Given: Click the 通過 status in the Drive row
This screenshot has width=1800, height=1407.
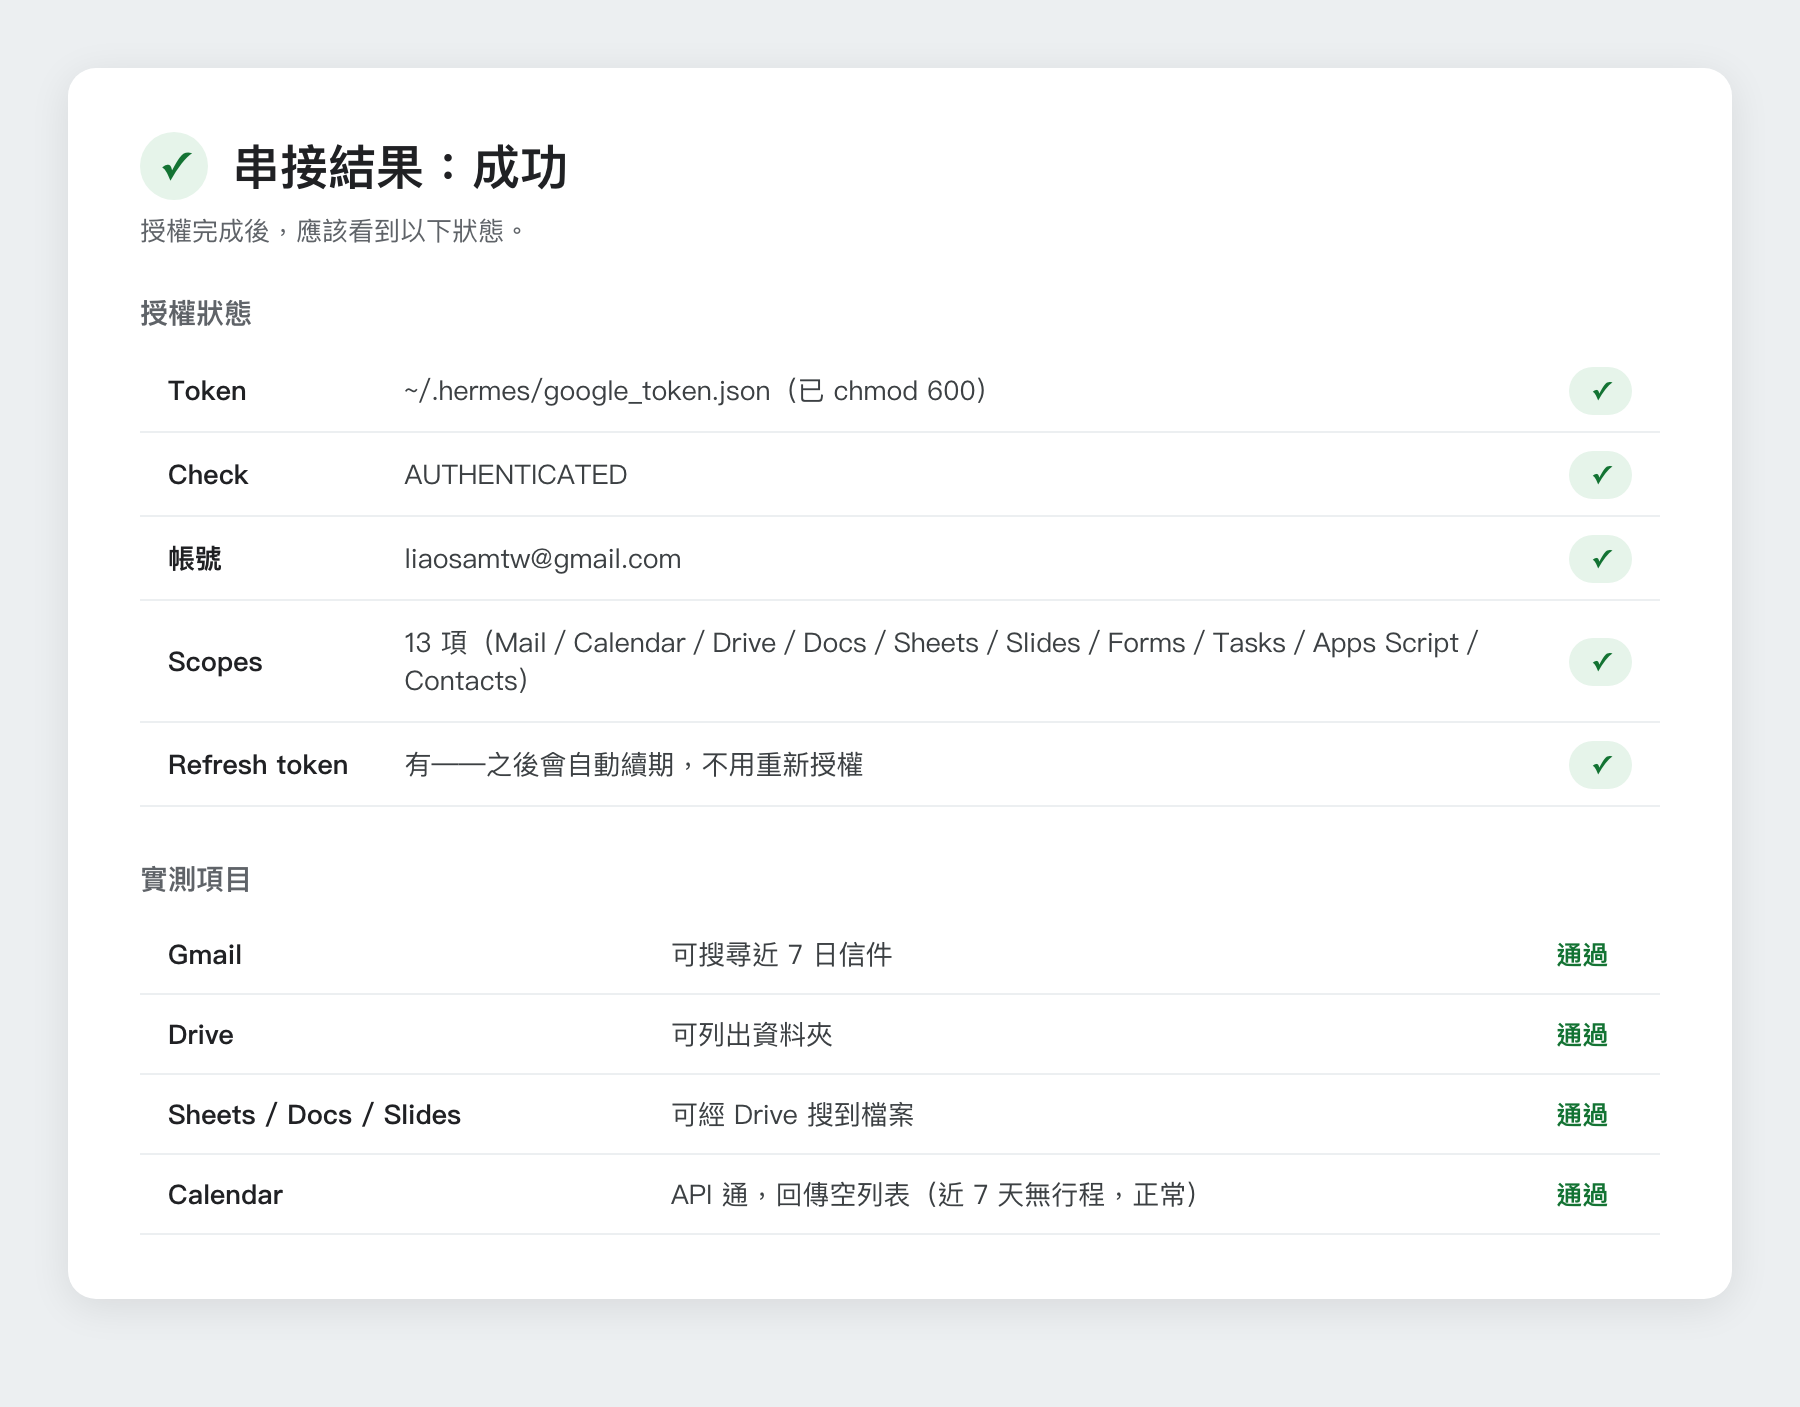Looking at the screenshot, I should click(x=1582, y=1035).
